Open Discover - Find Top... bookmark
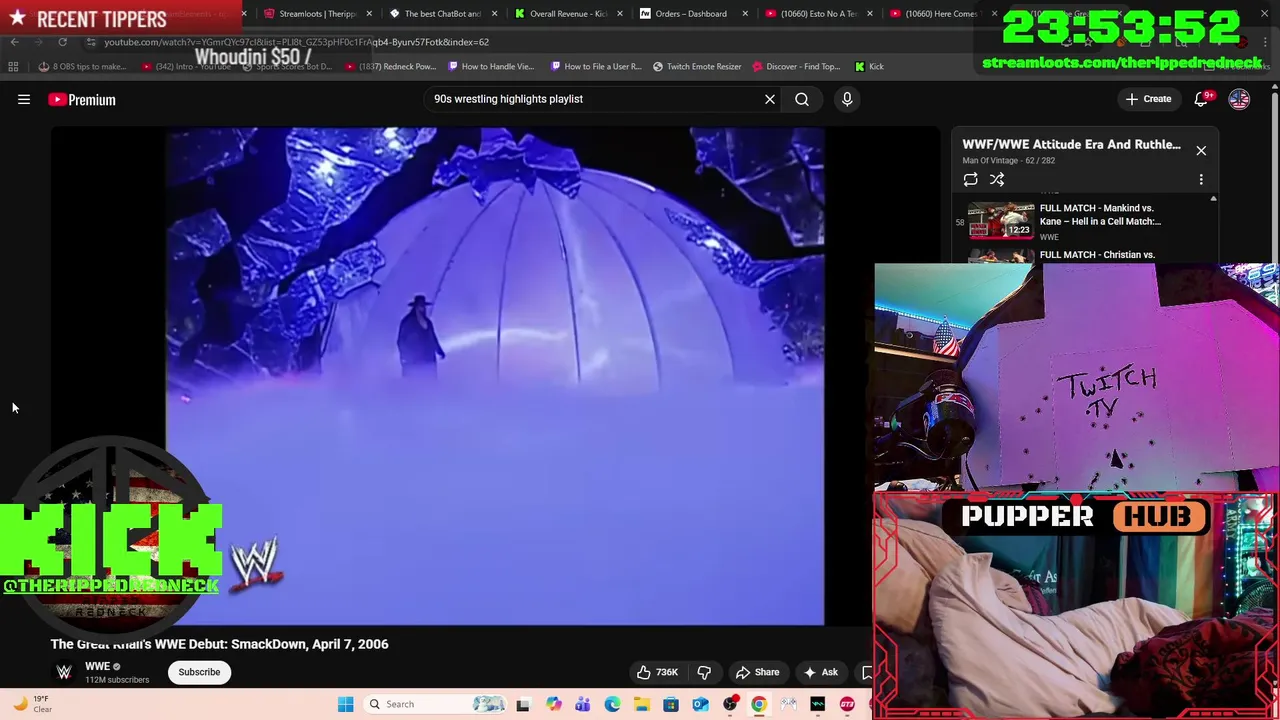The width and height of the screenshot is (1280, 720). (797, 66)
